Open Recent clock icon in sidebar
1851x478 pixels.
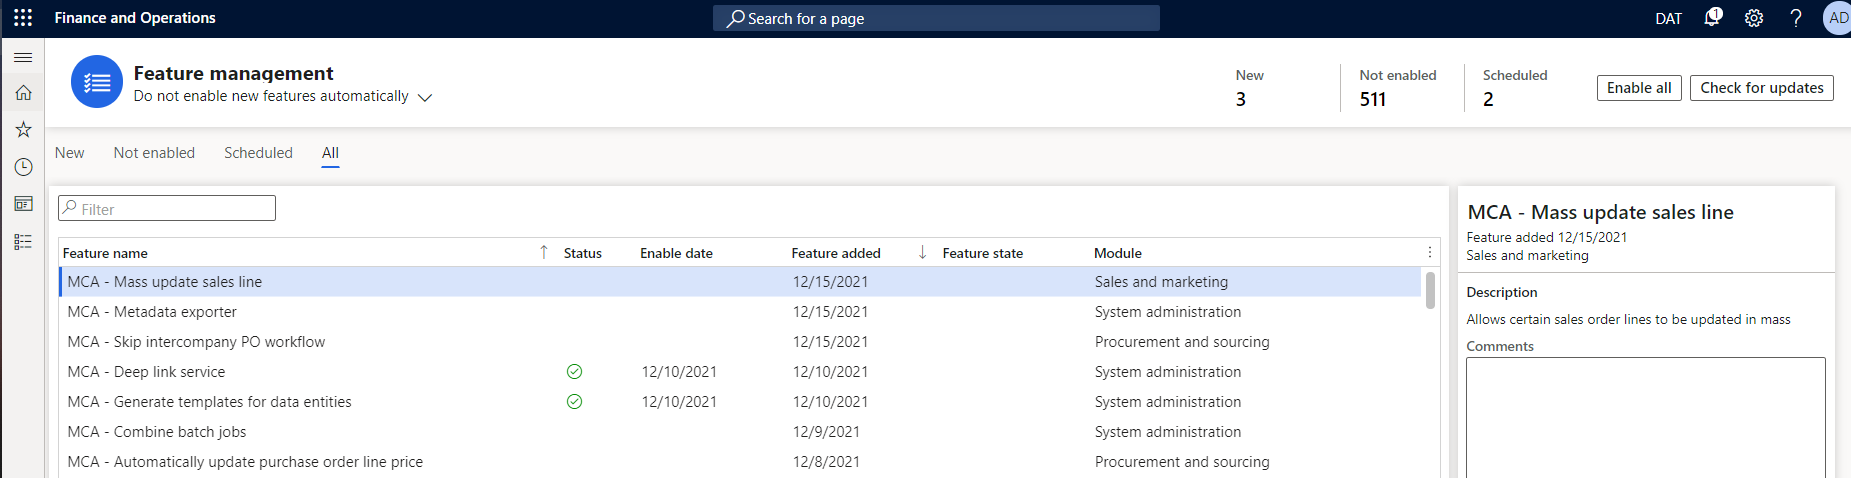pyautogui.click(x=23, y=167)
